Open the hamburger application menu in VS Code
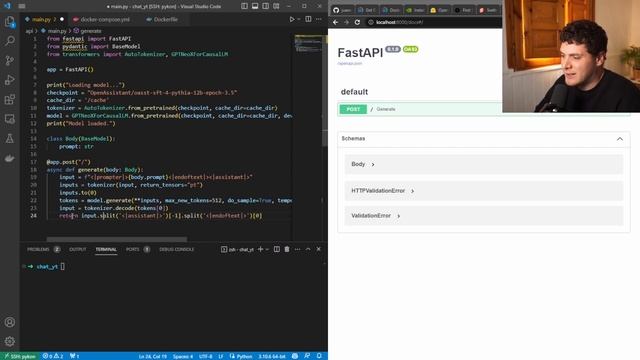640x360 pixels. pyautogui.click(x=22, y=6)
